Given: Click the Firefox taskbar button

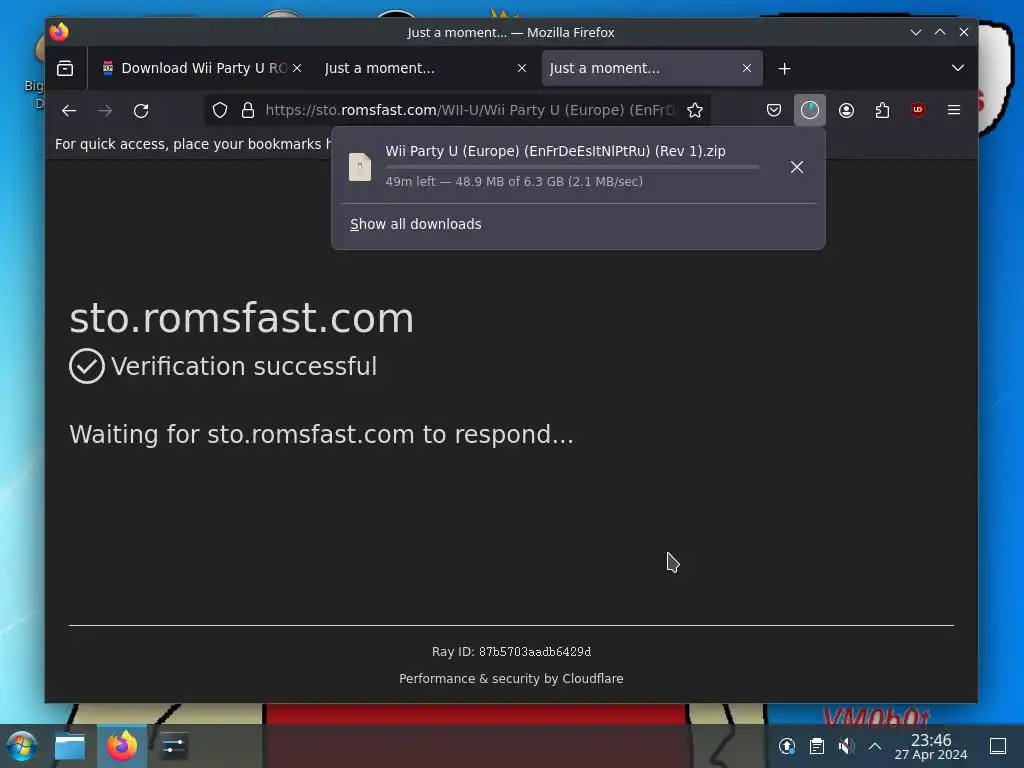Looking at the screenshot, I should point(122,746).
